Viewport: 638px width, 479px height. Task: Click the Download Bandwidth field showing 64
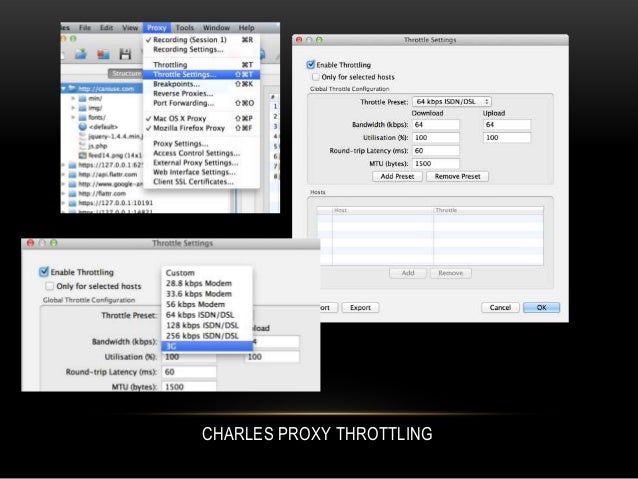(x=436, y=125)
